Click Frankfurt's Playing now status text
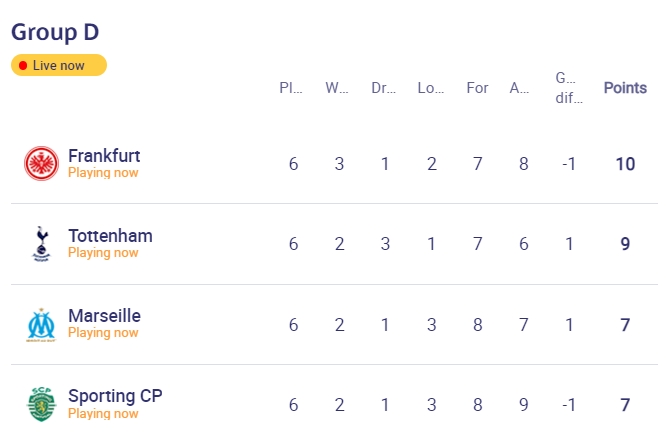 point(103,173)
